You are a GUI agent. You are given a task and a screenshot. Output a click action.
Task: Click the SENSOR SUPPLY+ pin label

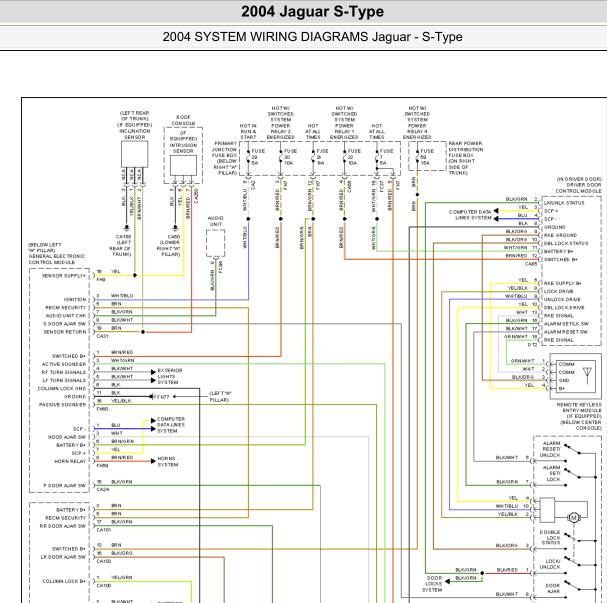64,276
